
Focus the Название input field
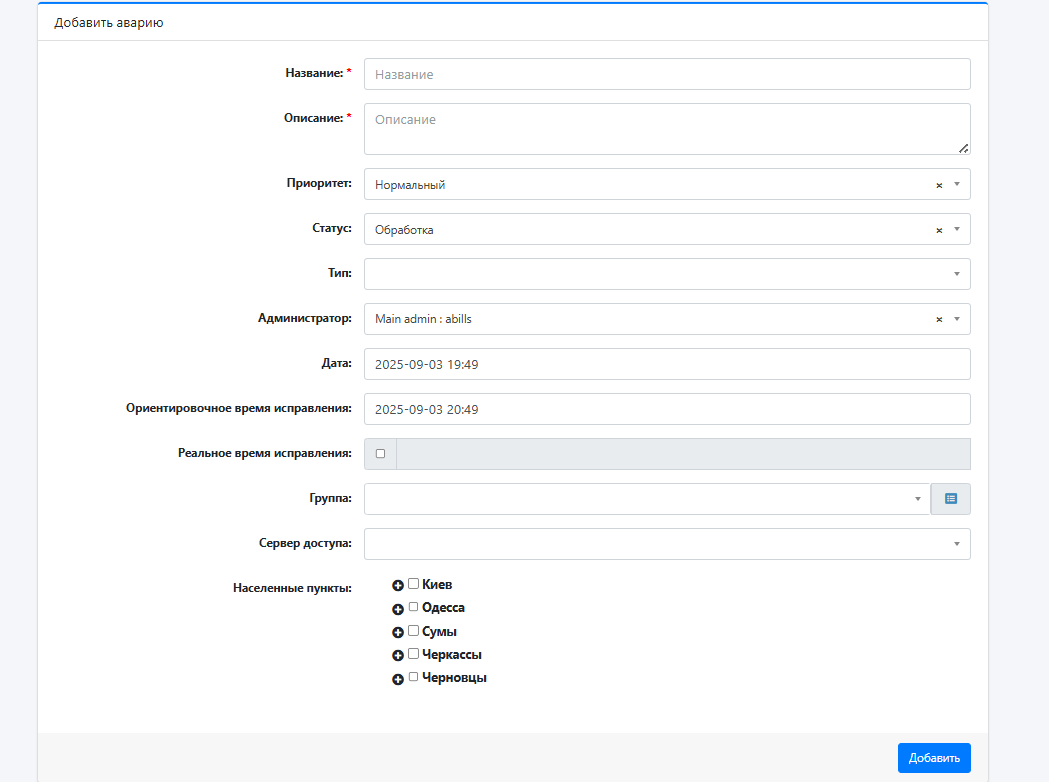(667, 74)
